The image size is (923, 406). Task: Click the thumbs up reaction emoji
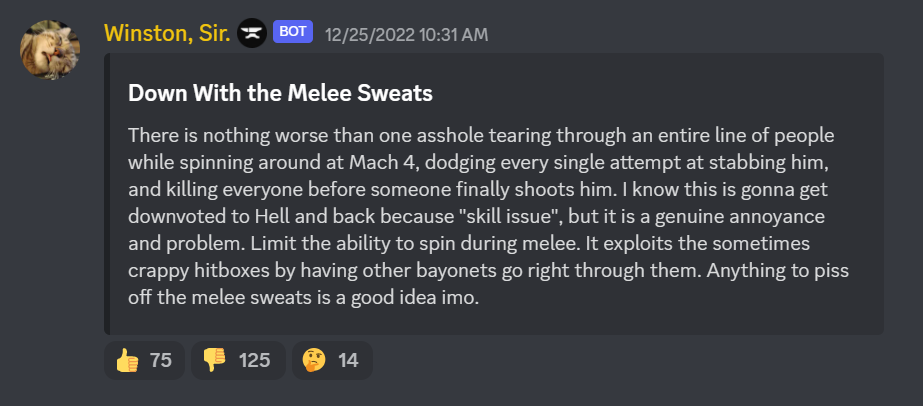tap(127, 361)
